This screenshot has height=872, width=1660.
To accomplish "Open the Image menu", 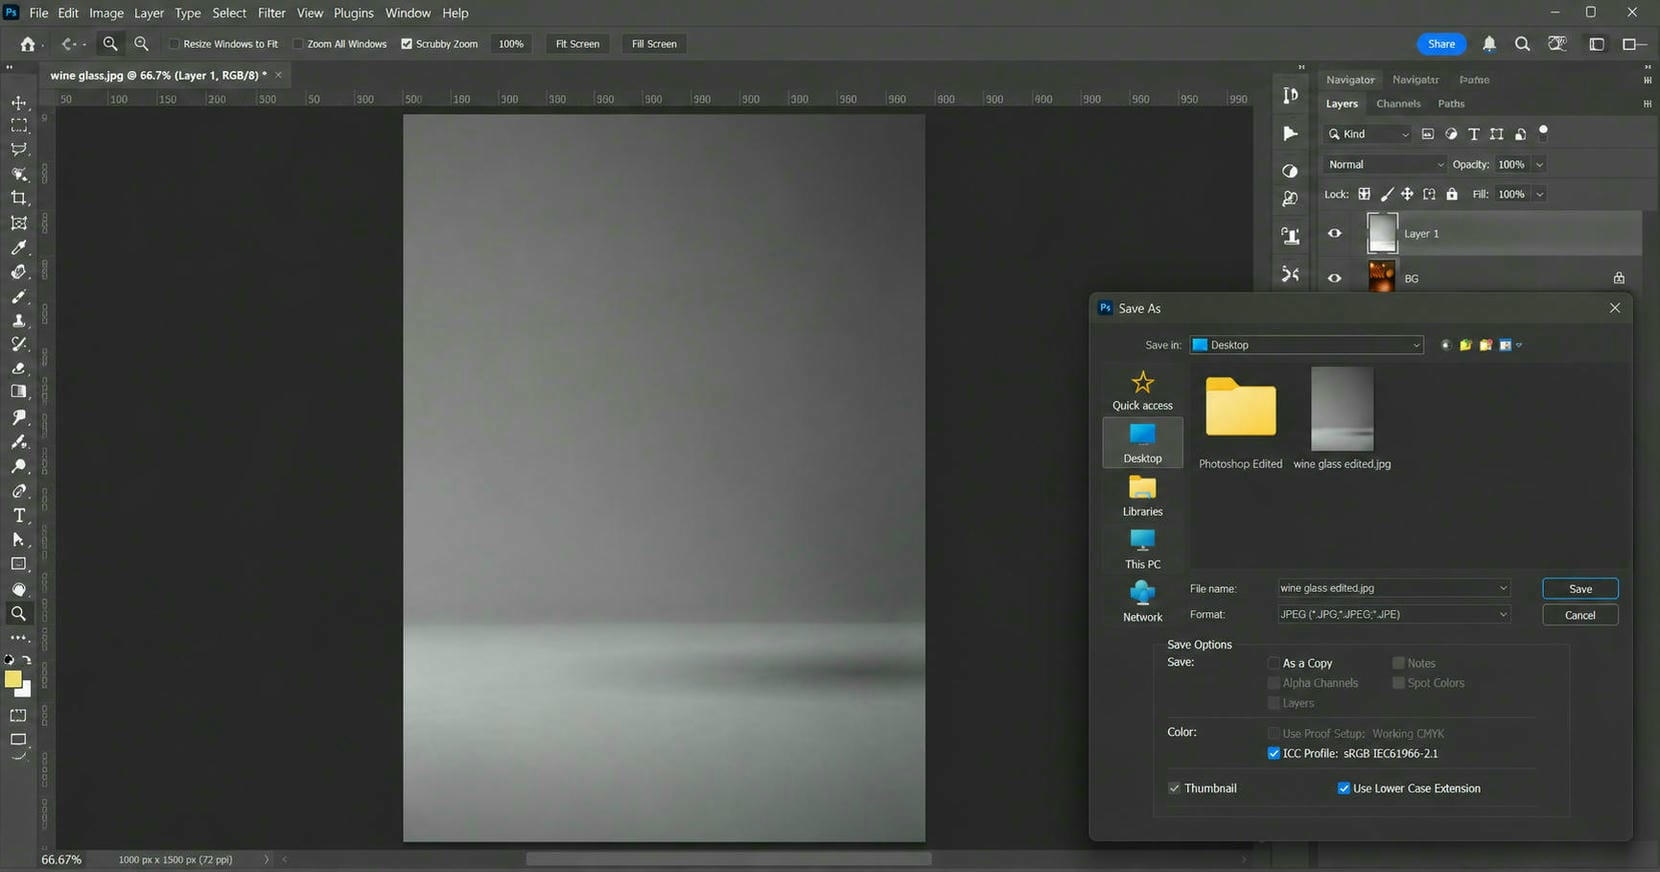I will coord(106,13).
